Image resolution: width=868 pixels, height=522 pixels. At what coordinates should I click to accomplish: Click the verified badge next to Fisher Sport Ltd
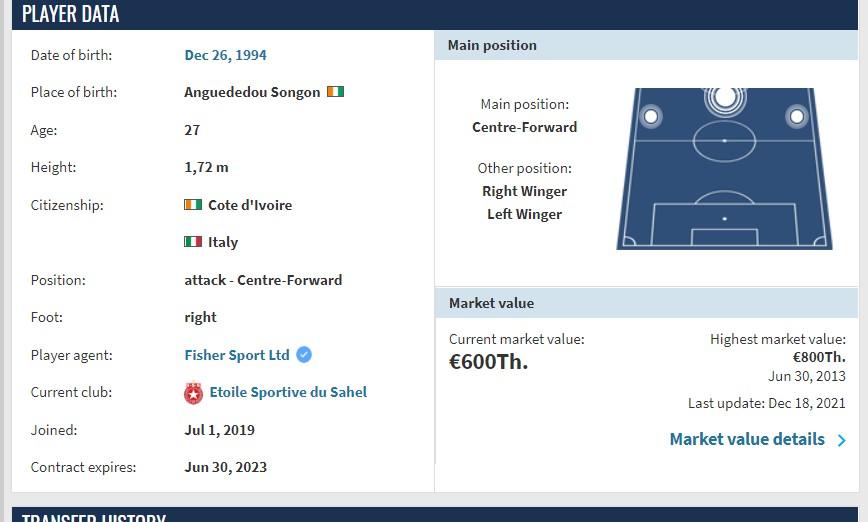304,354
